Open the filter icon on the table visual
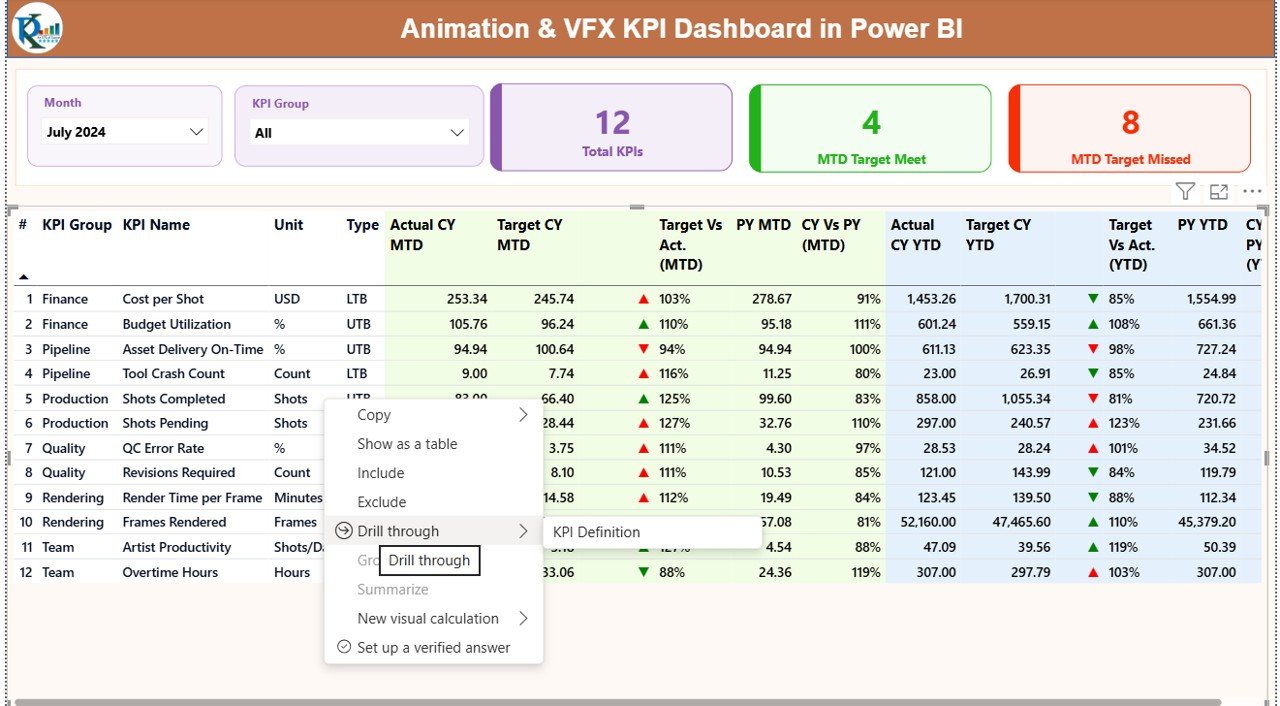Screen dimensions: 1280x706 [1185, 190]
